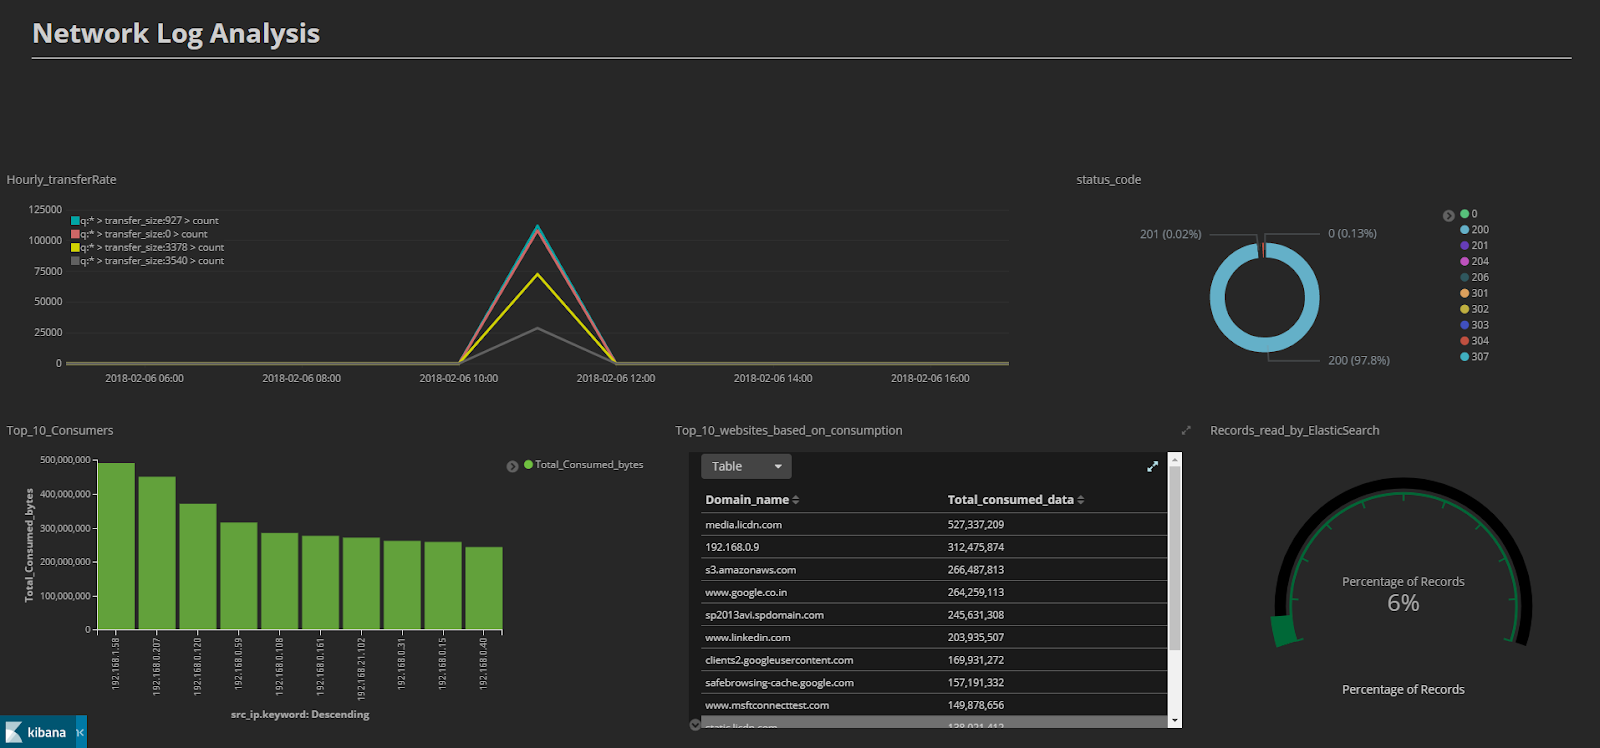Viewport: 1600px width, 748px height.
Task: Select the s3.amazonaws.com row
Action: pyautogui.click(x=934, y=570)
